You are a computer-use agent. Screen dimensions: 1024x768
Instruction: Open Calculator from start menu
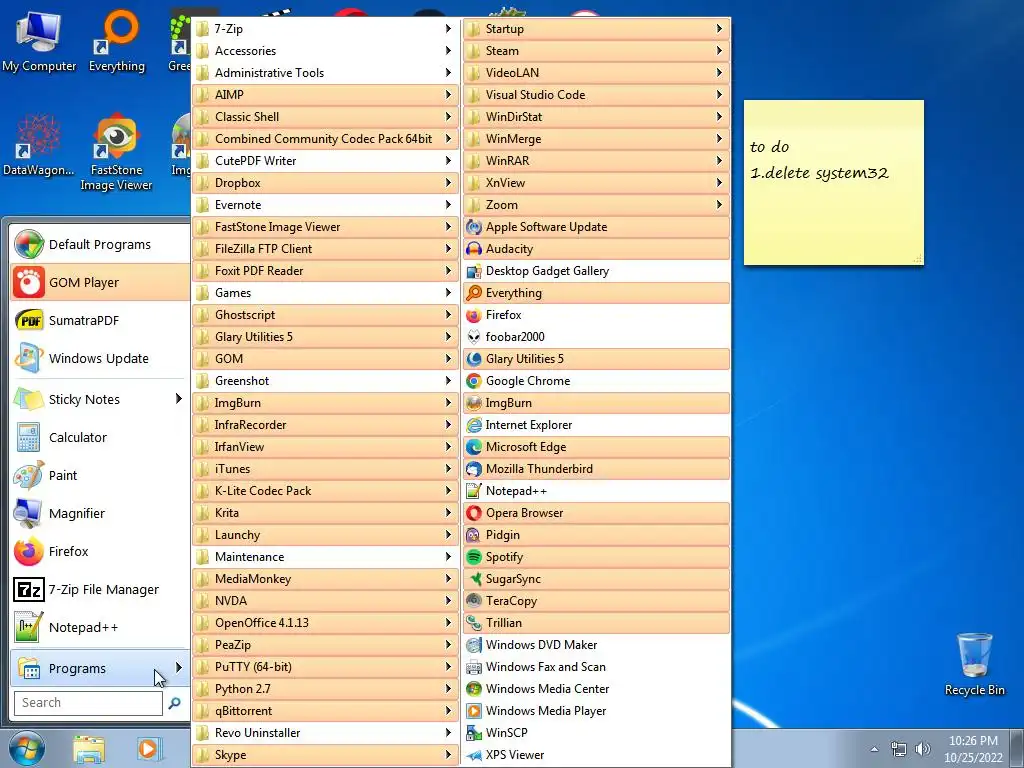(100, 438)
